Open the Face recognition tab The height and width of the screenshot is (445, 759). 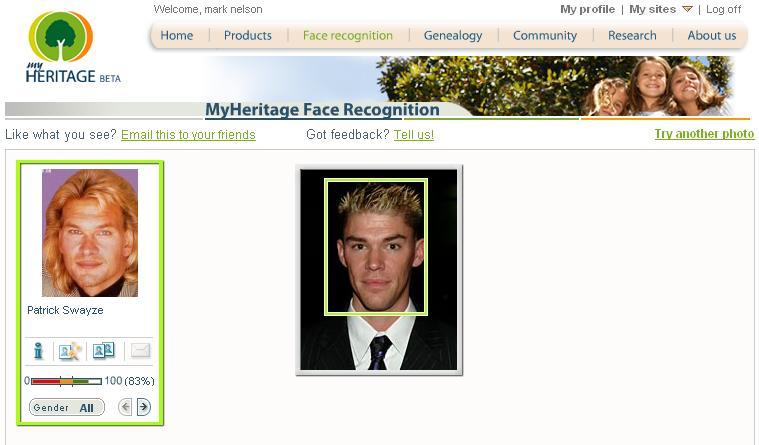(x=348, y=35)
